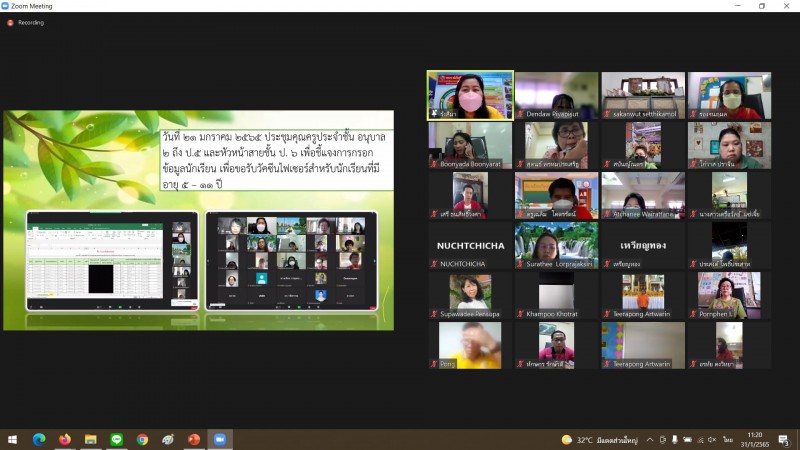Select the Dendaw Piyapisut video tile
The image size is (800, 450).
point(557,95)
